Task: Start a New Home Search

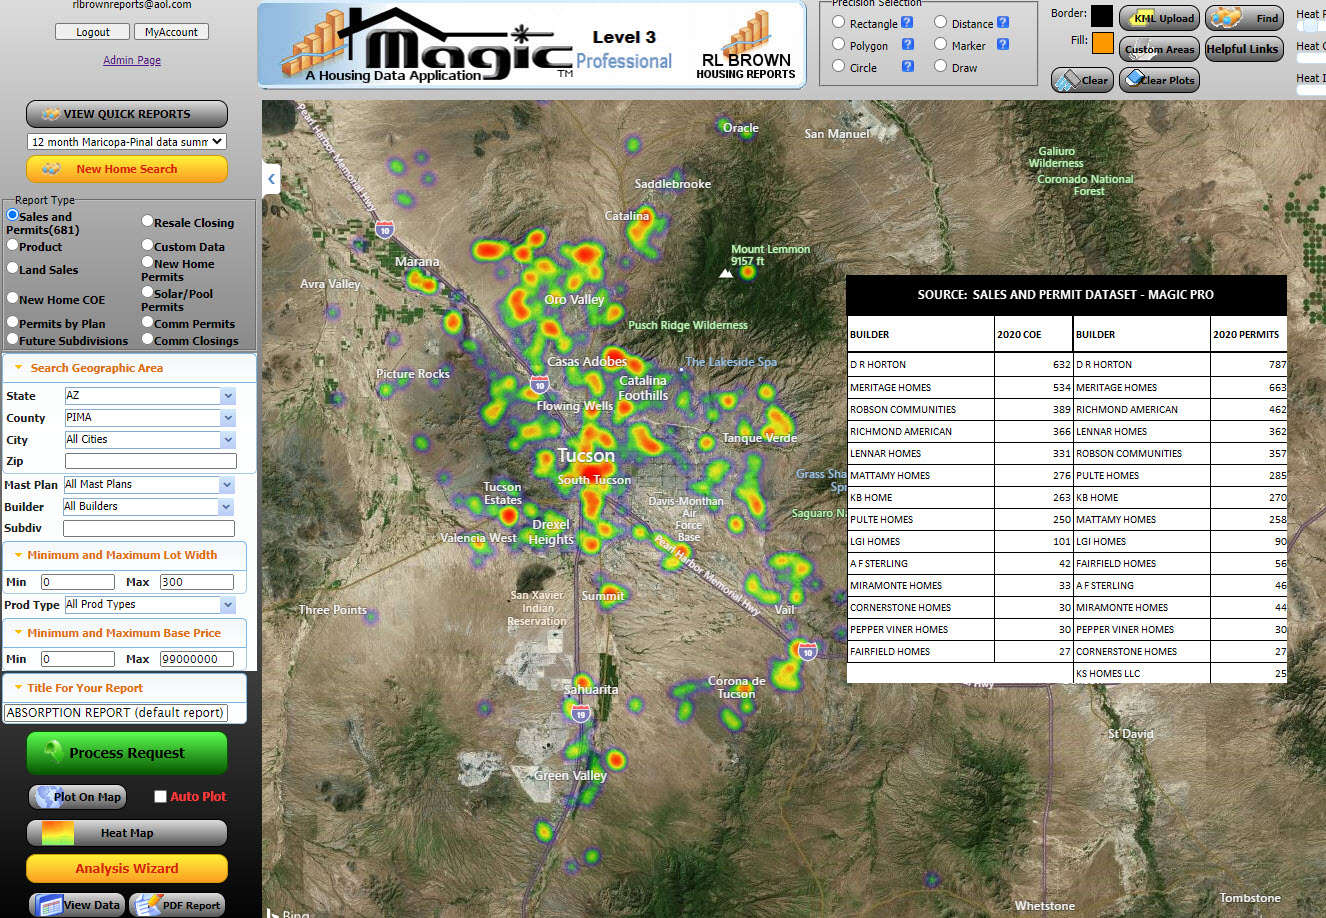Action: pos(127,169)
